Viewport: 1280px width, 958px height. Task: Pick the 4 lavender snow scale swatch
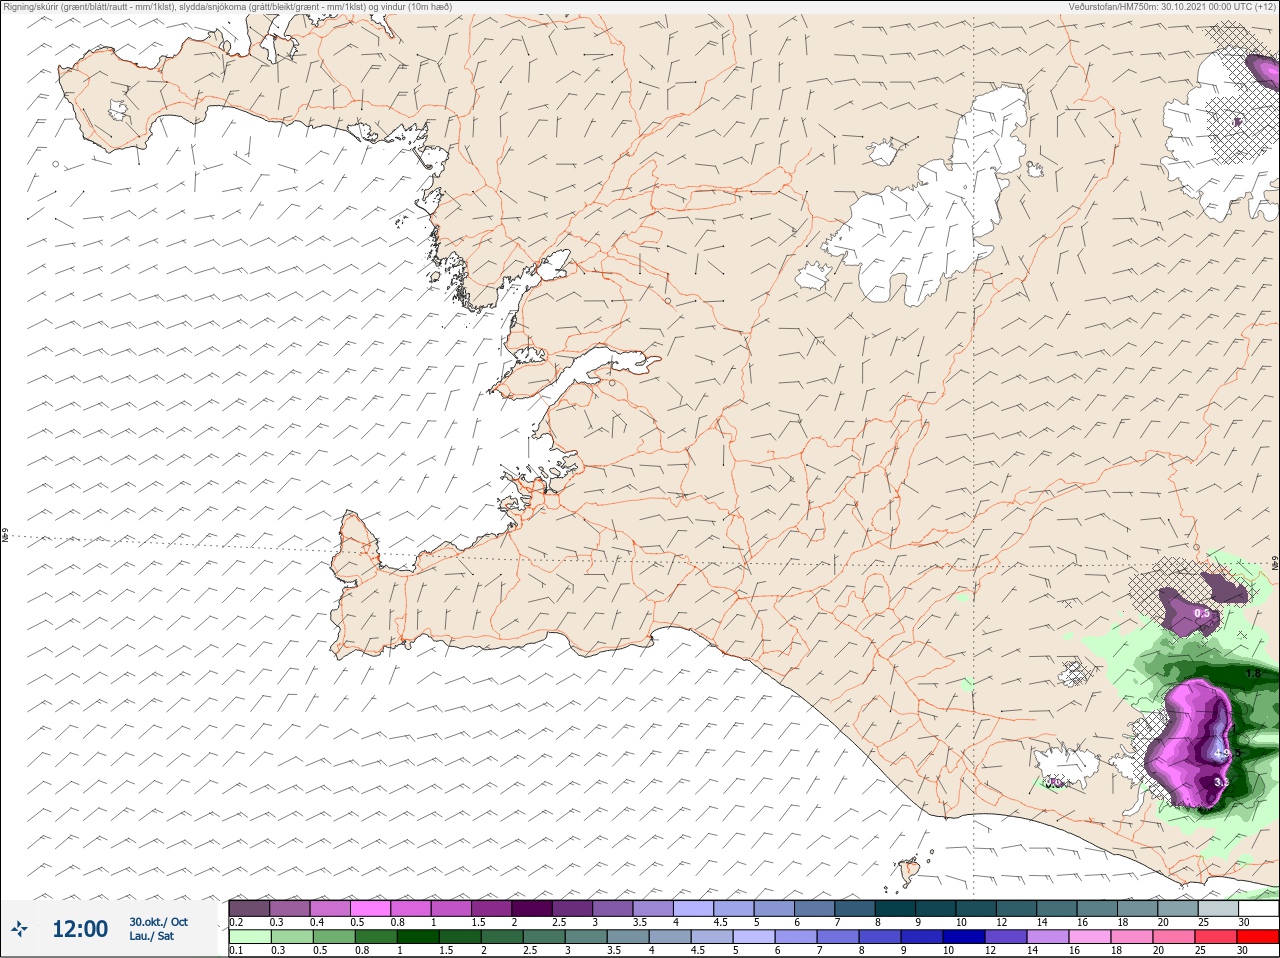click(695, 909)
